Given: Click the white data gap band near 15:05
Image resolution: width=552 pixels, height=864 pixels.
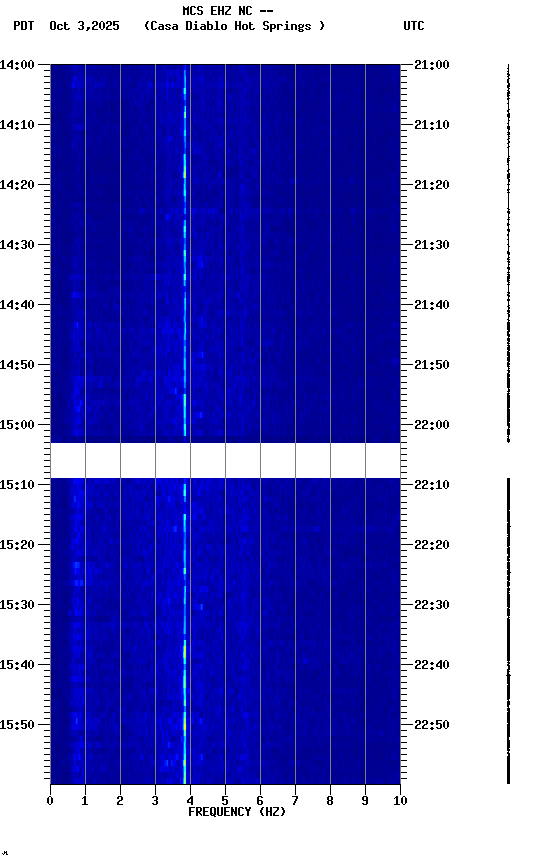Looking at the screenshot, I should 225,461.
